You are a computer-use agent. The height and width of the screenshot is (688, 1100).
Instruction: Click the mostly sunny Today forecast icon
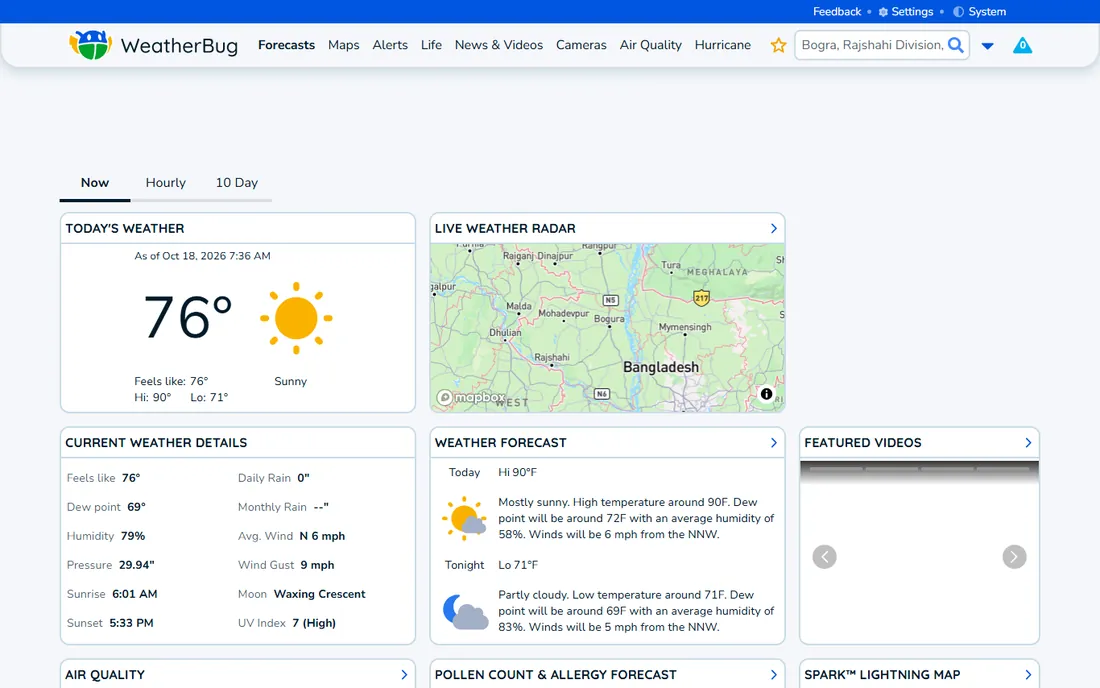coord(464,518)
